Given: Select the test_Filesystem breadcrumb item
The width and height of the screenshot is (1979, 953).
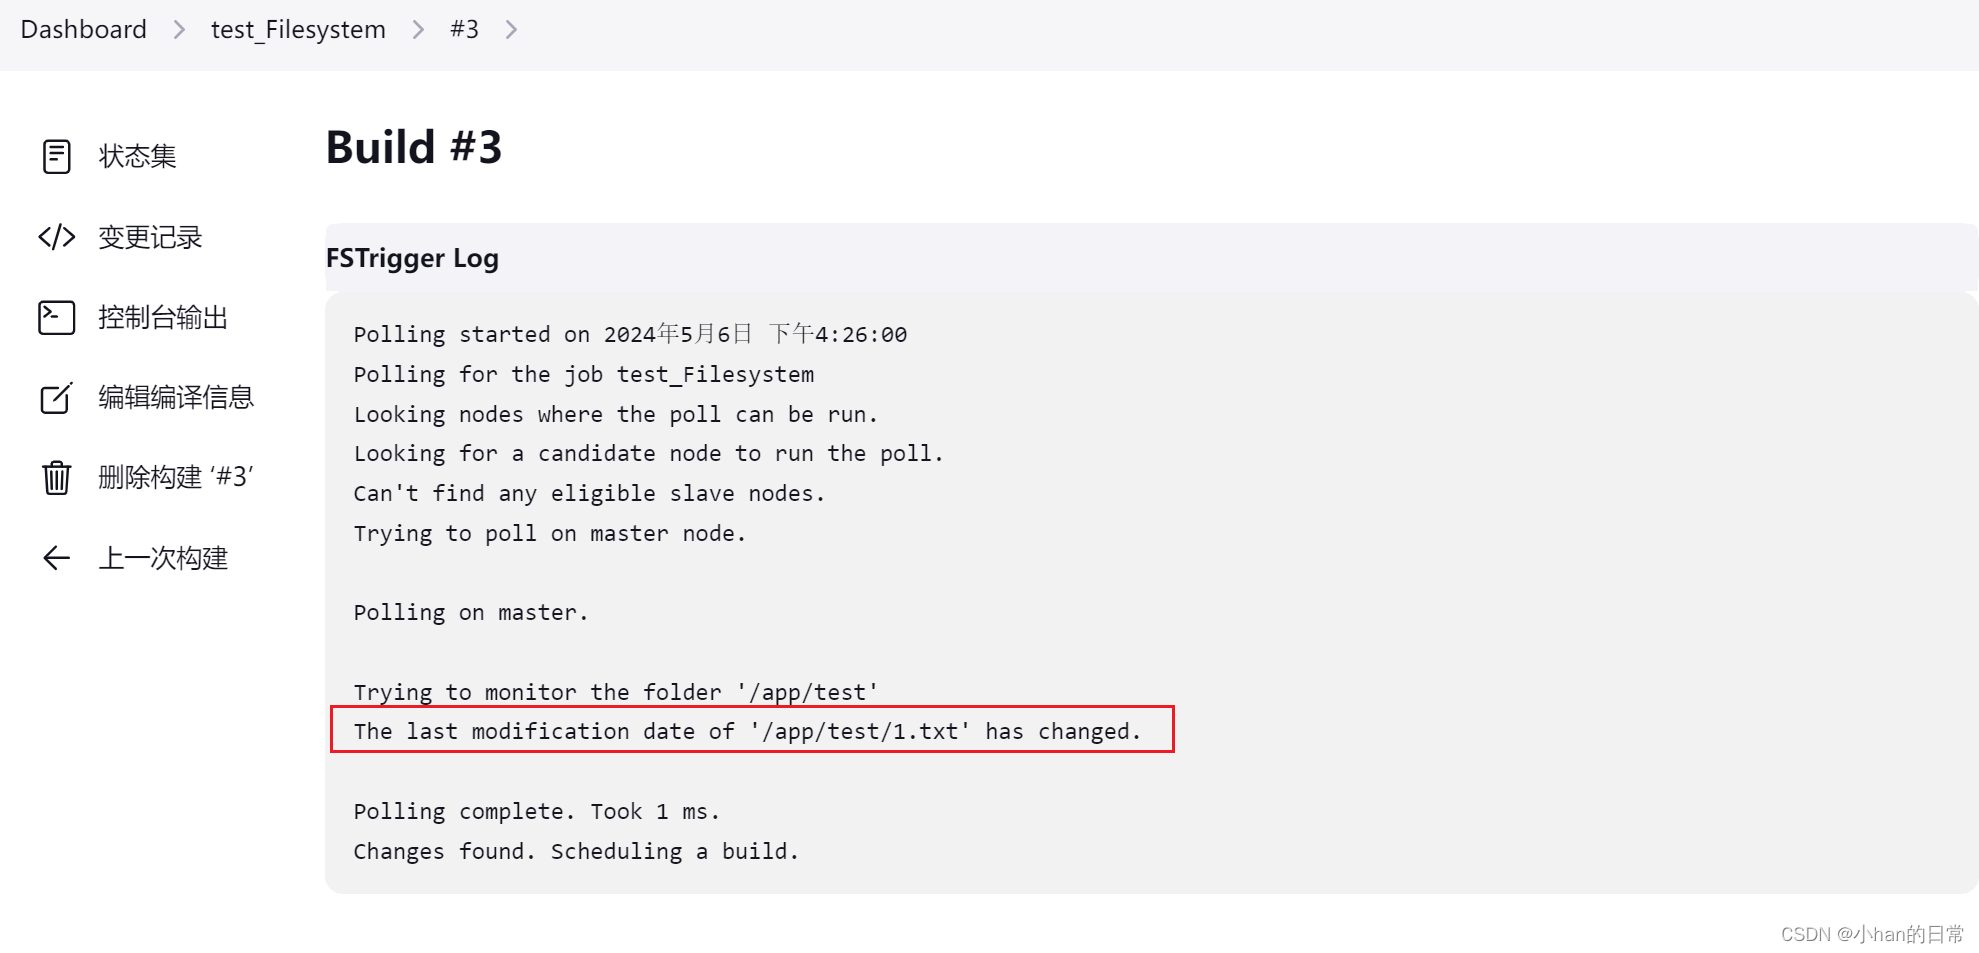Looking at the screenshot, I should (x=297, y=29).
